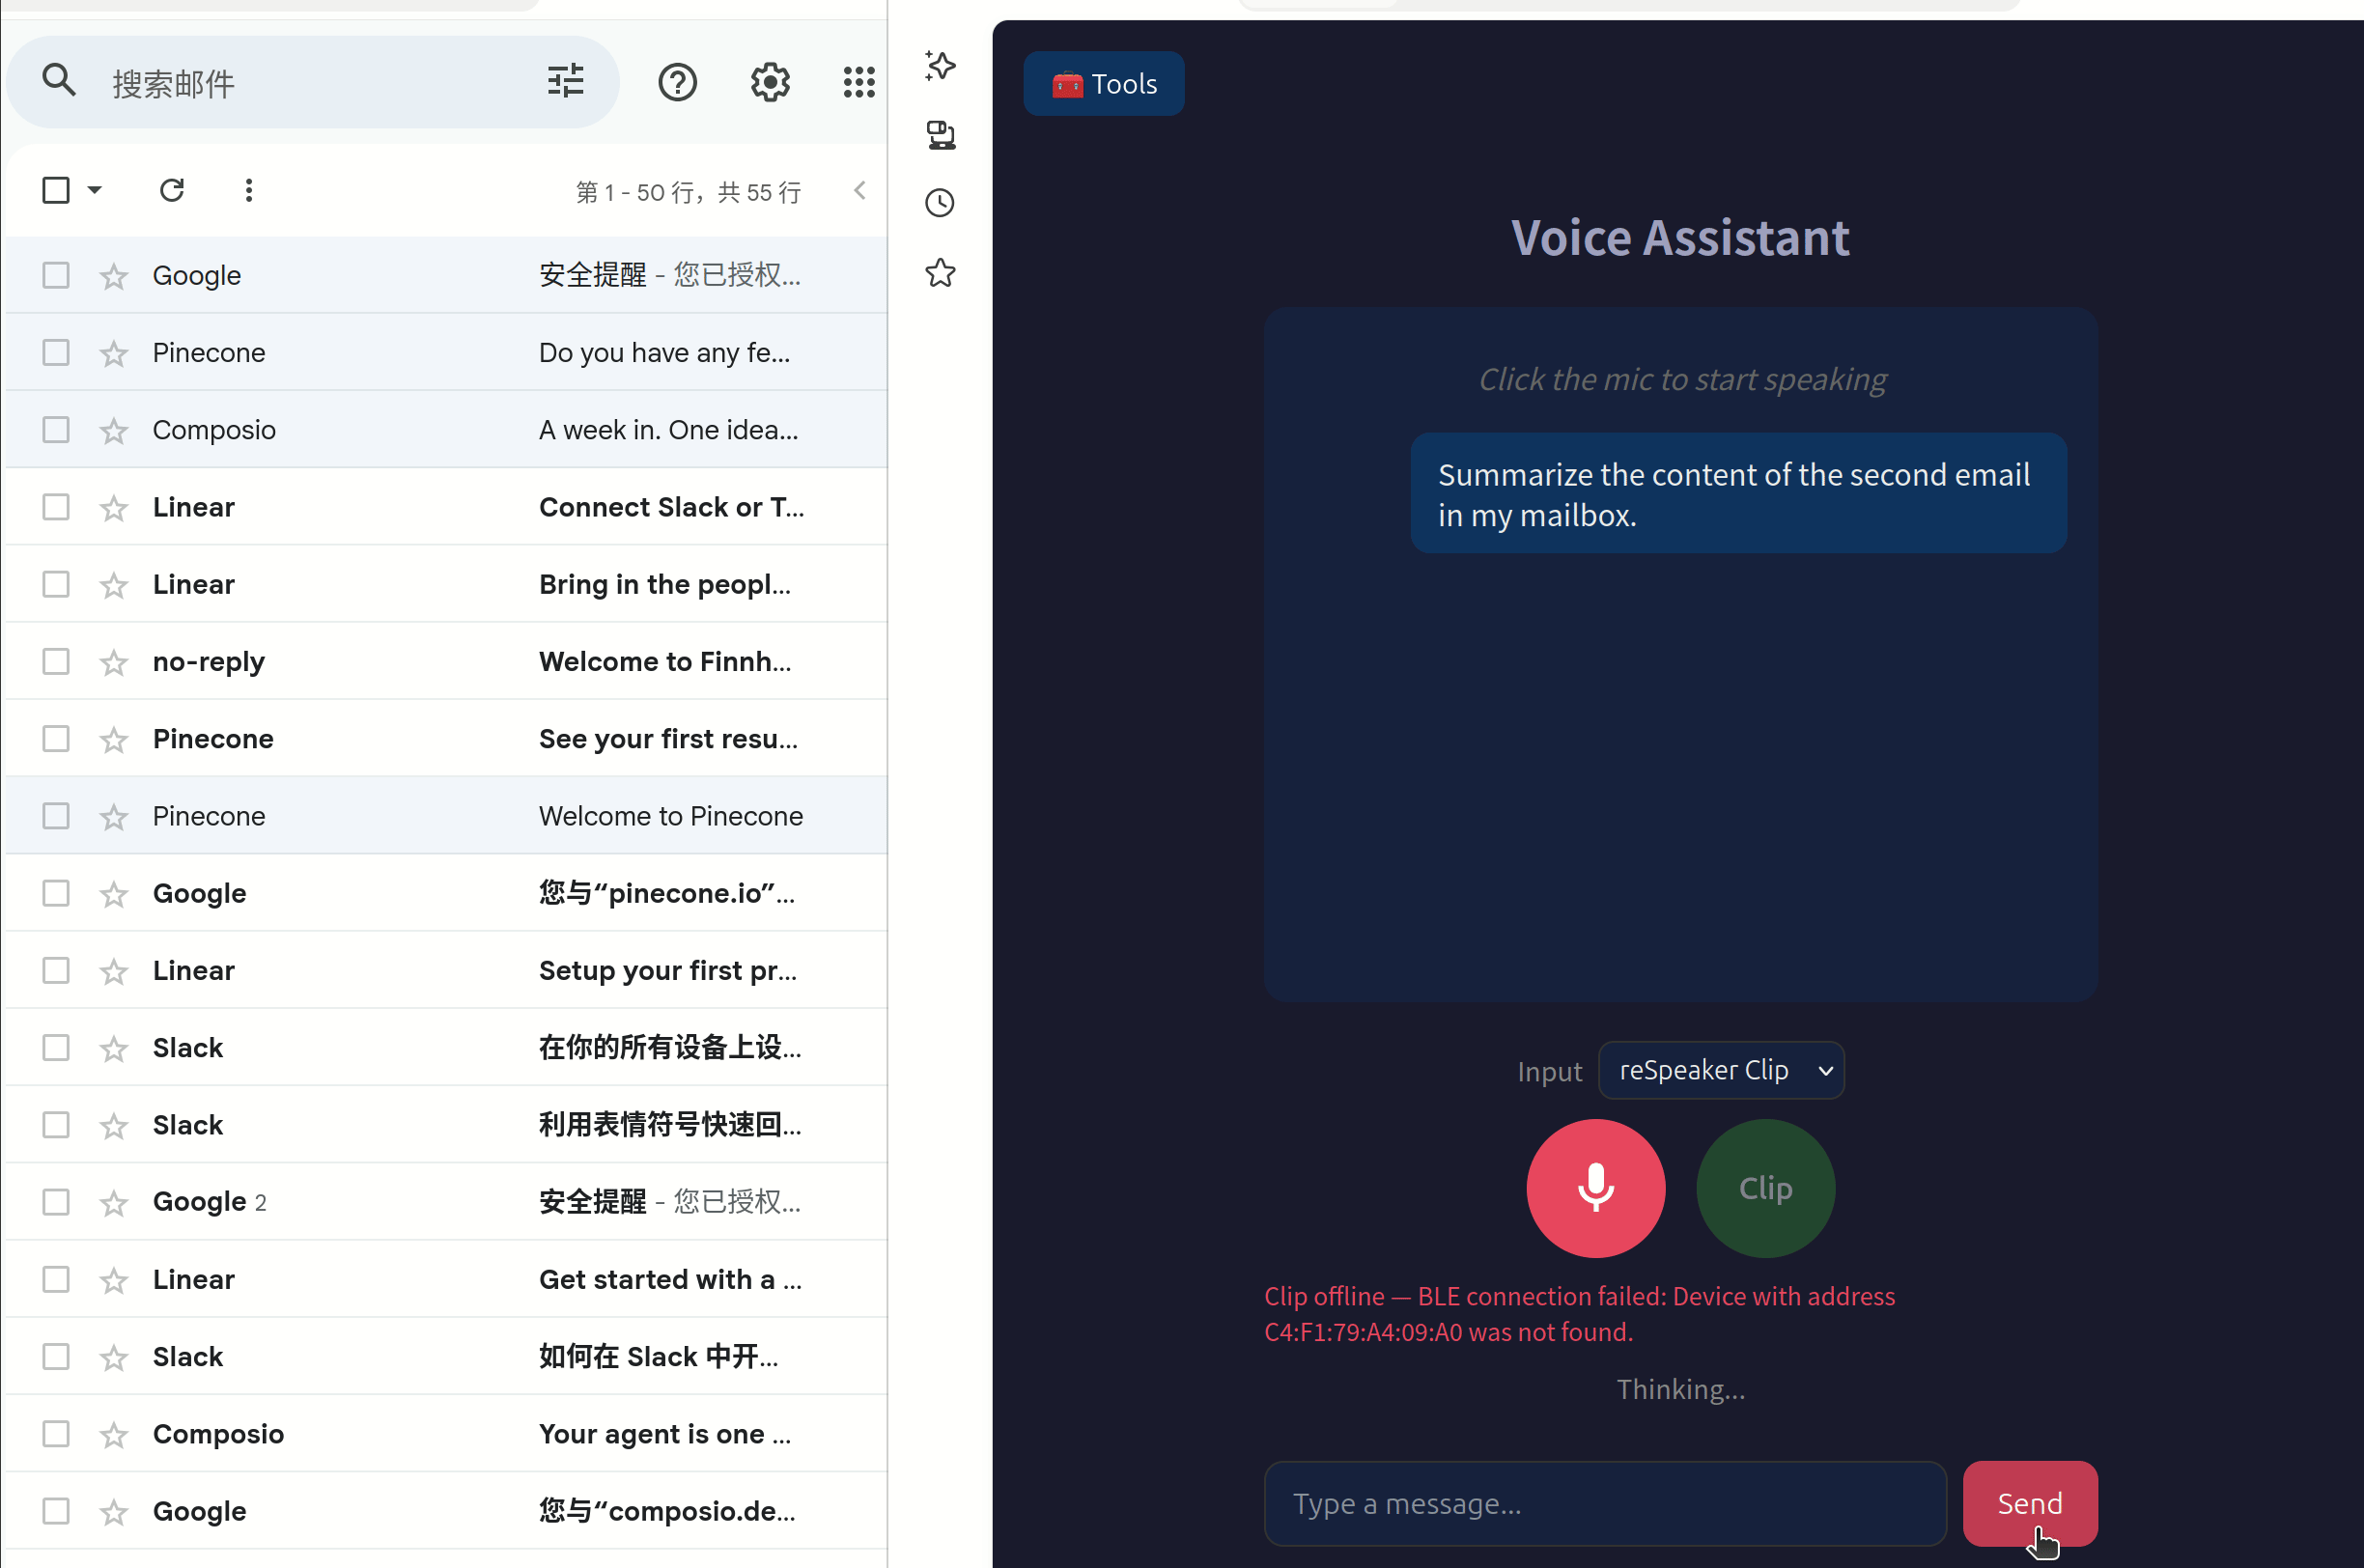
Task: Open the Tools menu button
Action: tap(1103, 84)
